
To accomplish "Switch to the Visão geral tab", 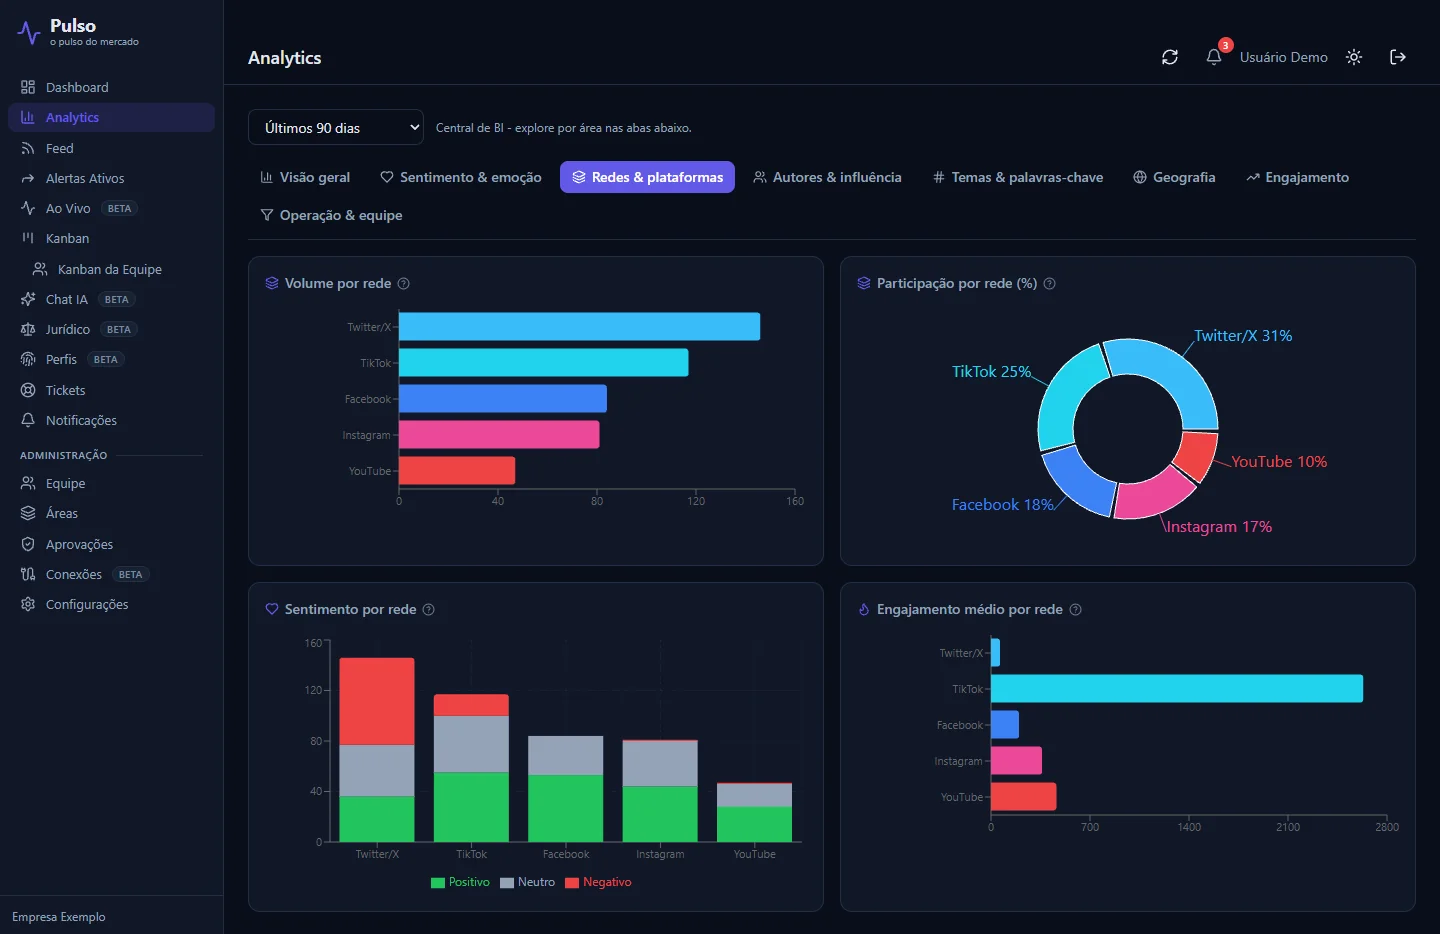I will pos(305,177).
